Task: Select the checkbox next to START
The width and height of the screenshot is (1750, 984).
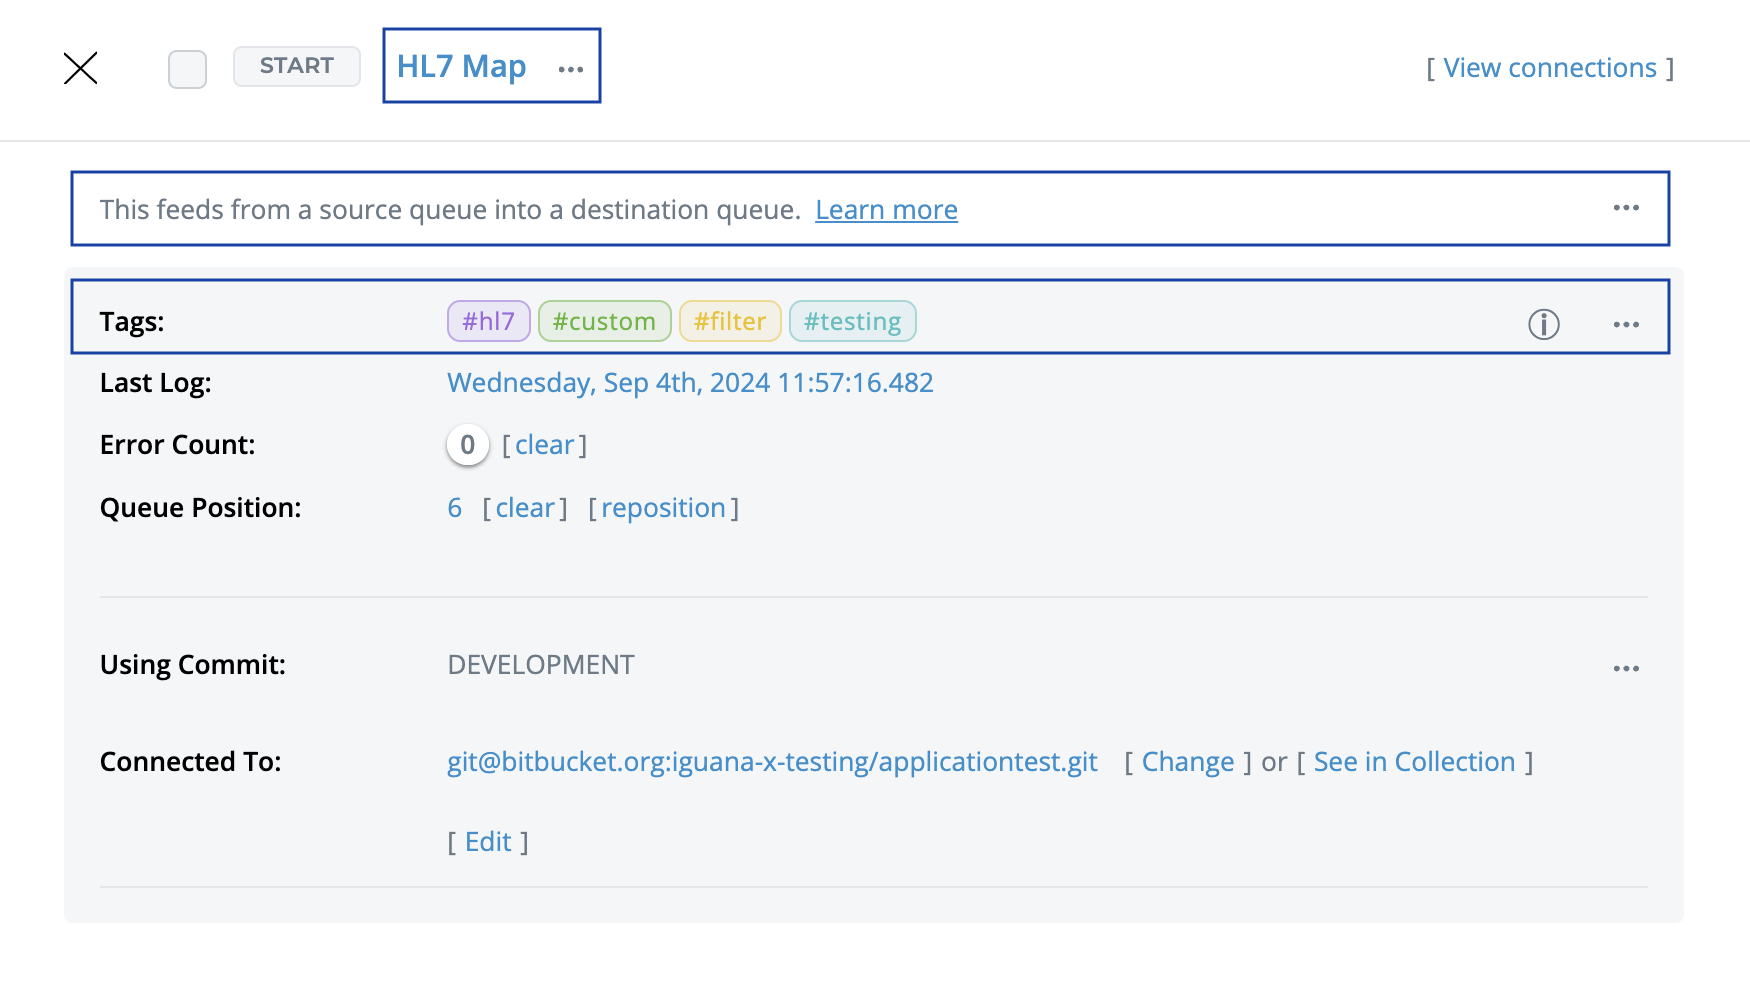Action: coord(186,68)
